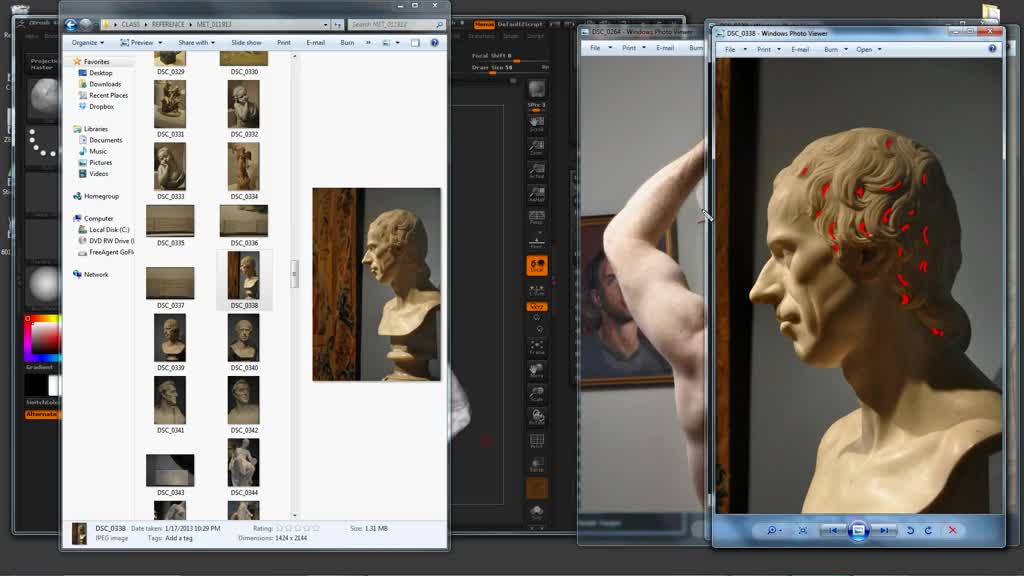
Task: Open the Explorer change view icon
Action: click(387, 43)
